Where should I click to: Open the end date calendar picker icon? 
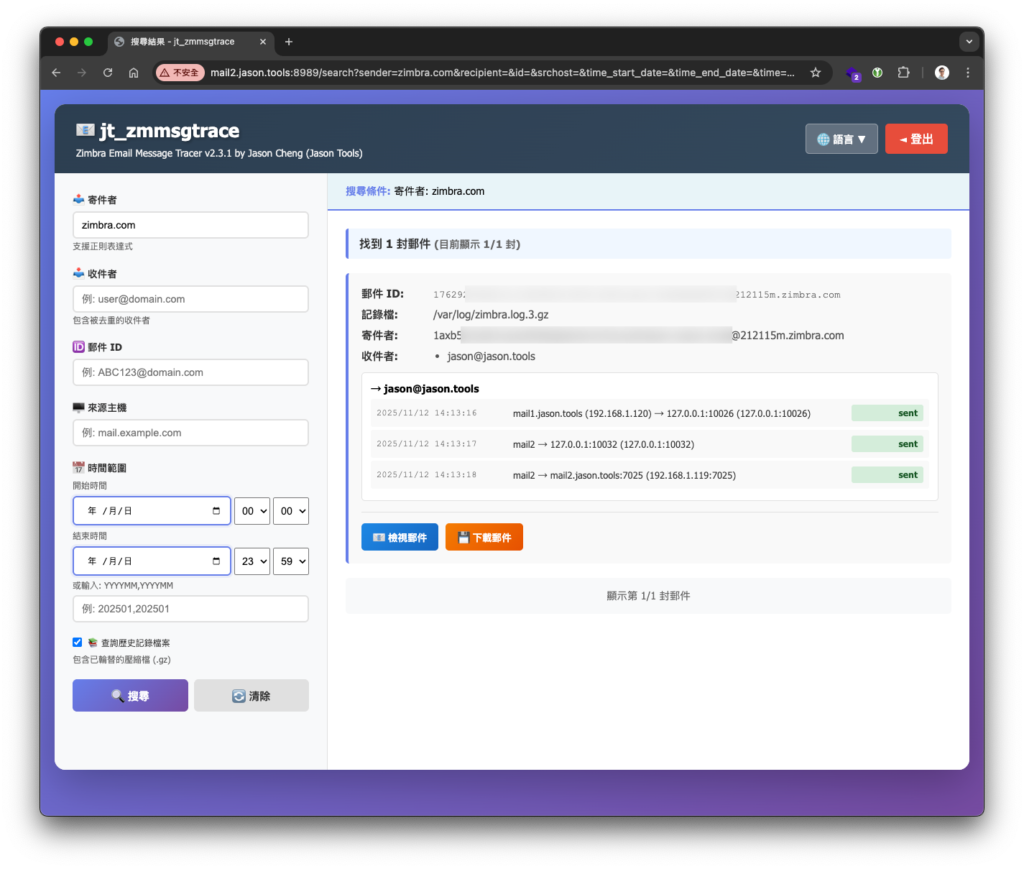(216, 561)
